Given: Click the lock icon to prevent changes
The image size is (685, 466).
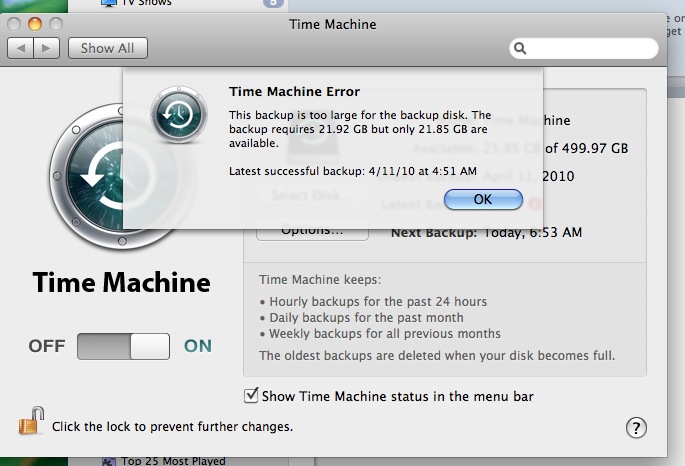Looking at the screenshot, I should point(31,421).
